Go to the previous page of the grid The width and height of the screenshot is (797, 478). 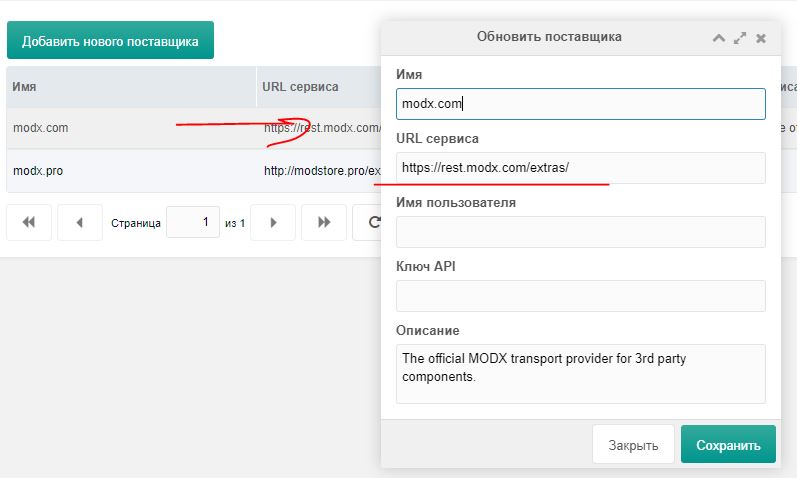point(80,222)
